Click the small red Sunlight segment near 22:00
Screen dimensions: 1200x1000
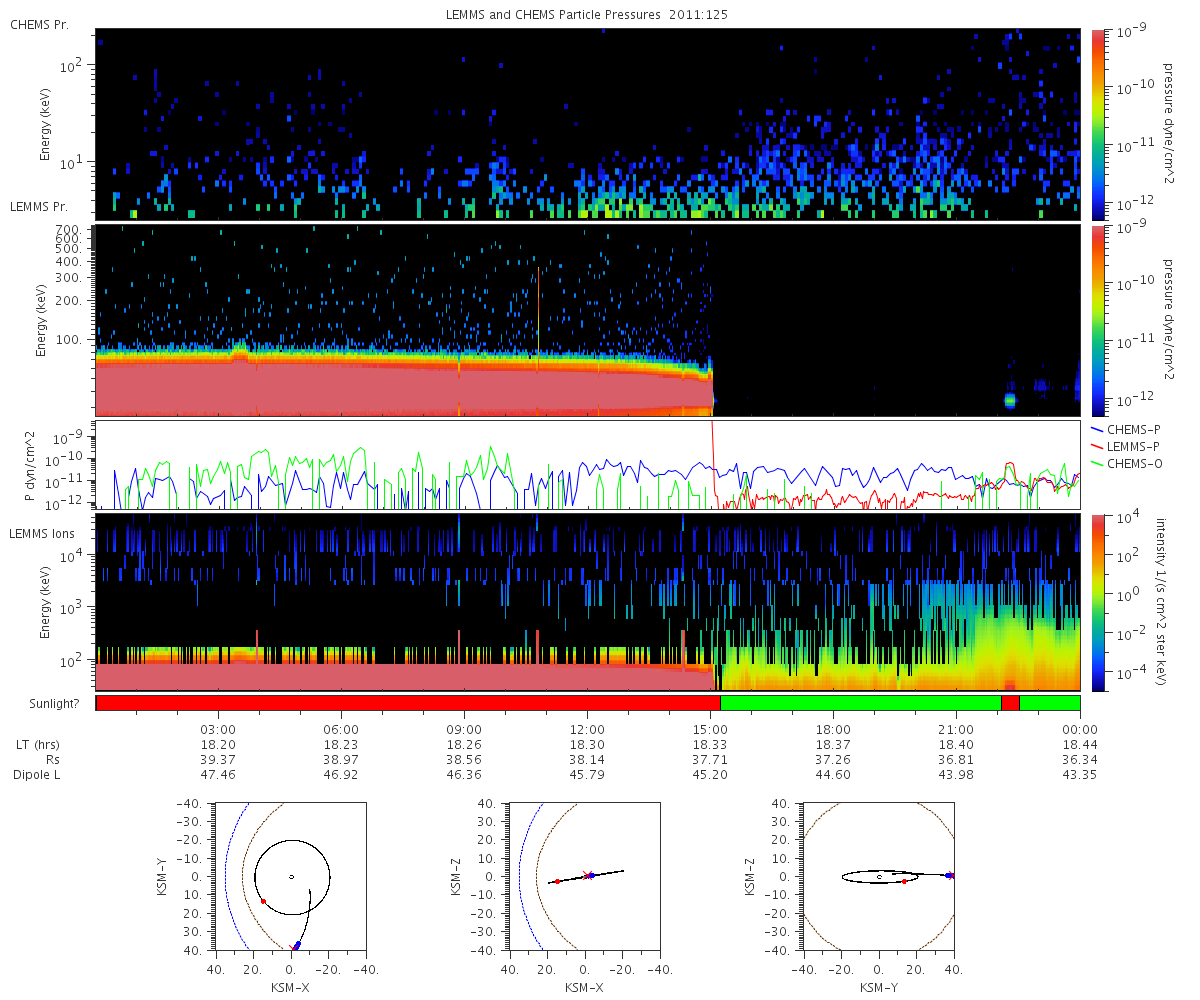click(1010, 703)
